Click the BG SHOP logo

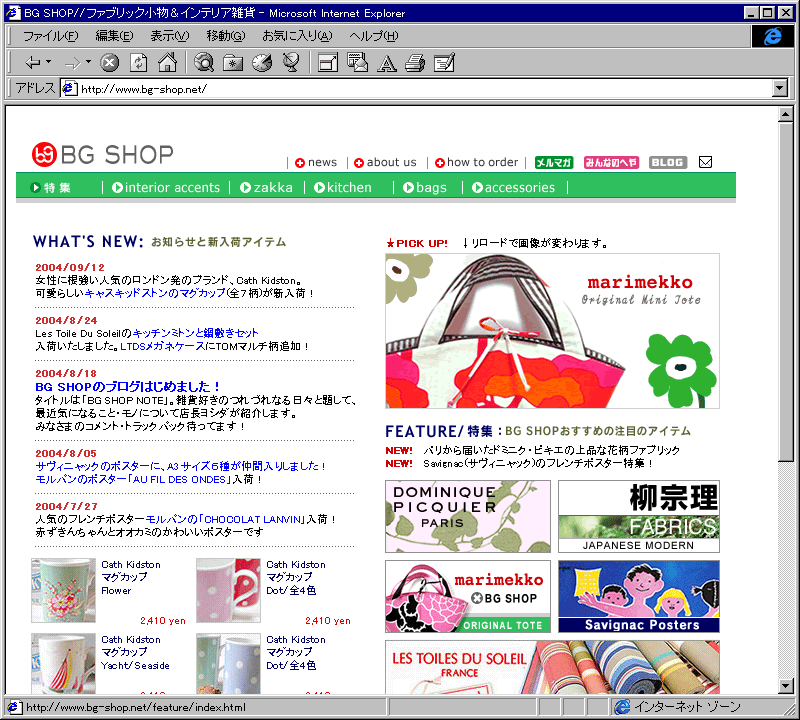tap(102, 155)
